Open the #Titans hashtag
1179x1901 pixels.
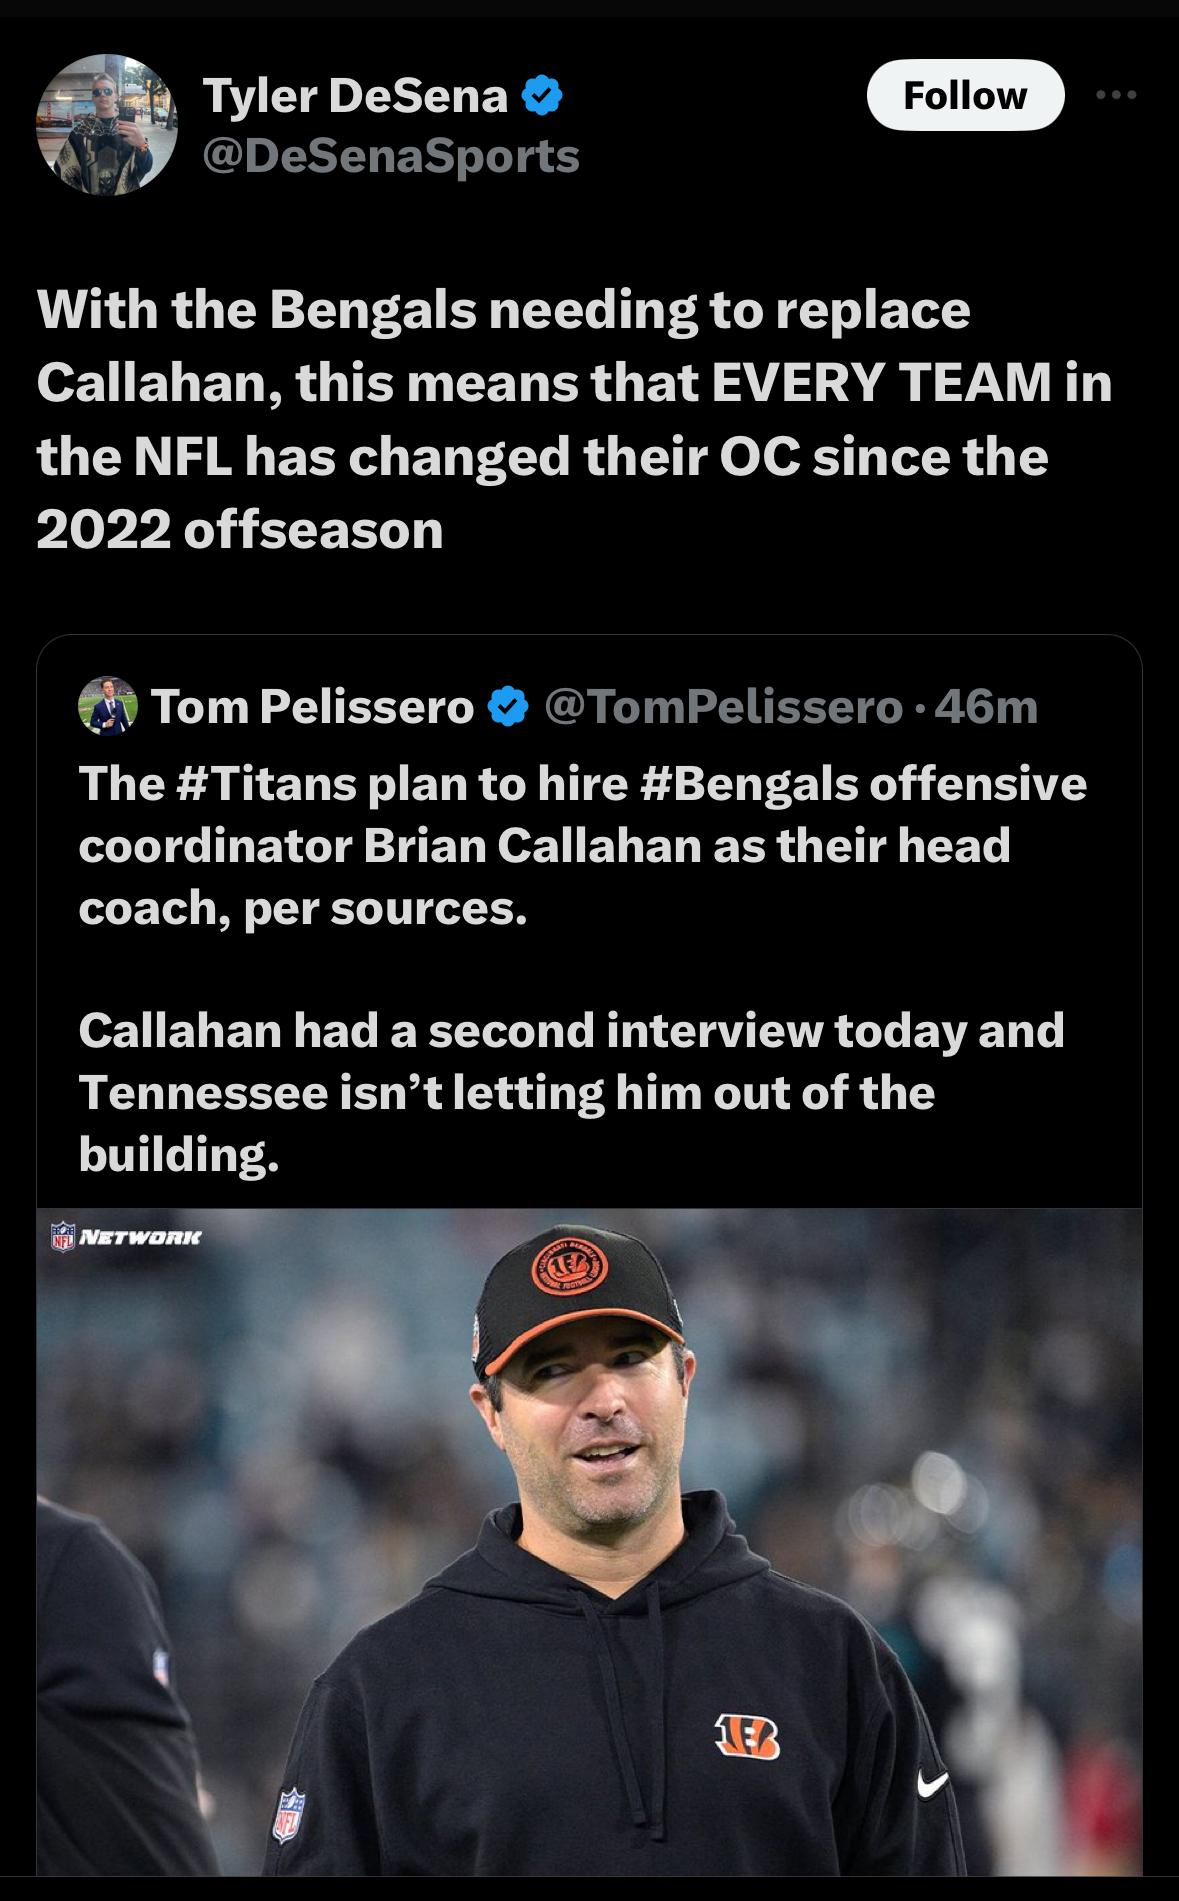coord(265,783)
